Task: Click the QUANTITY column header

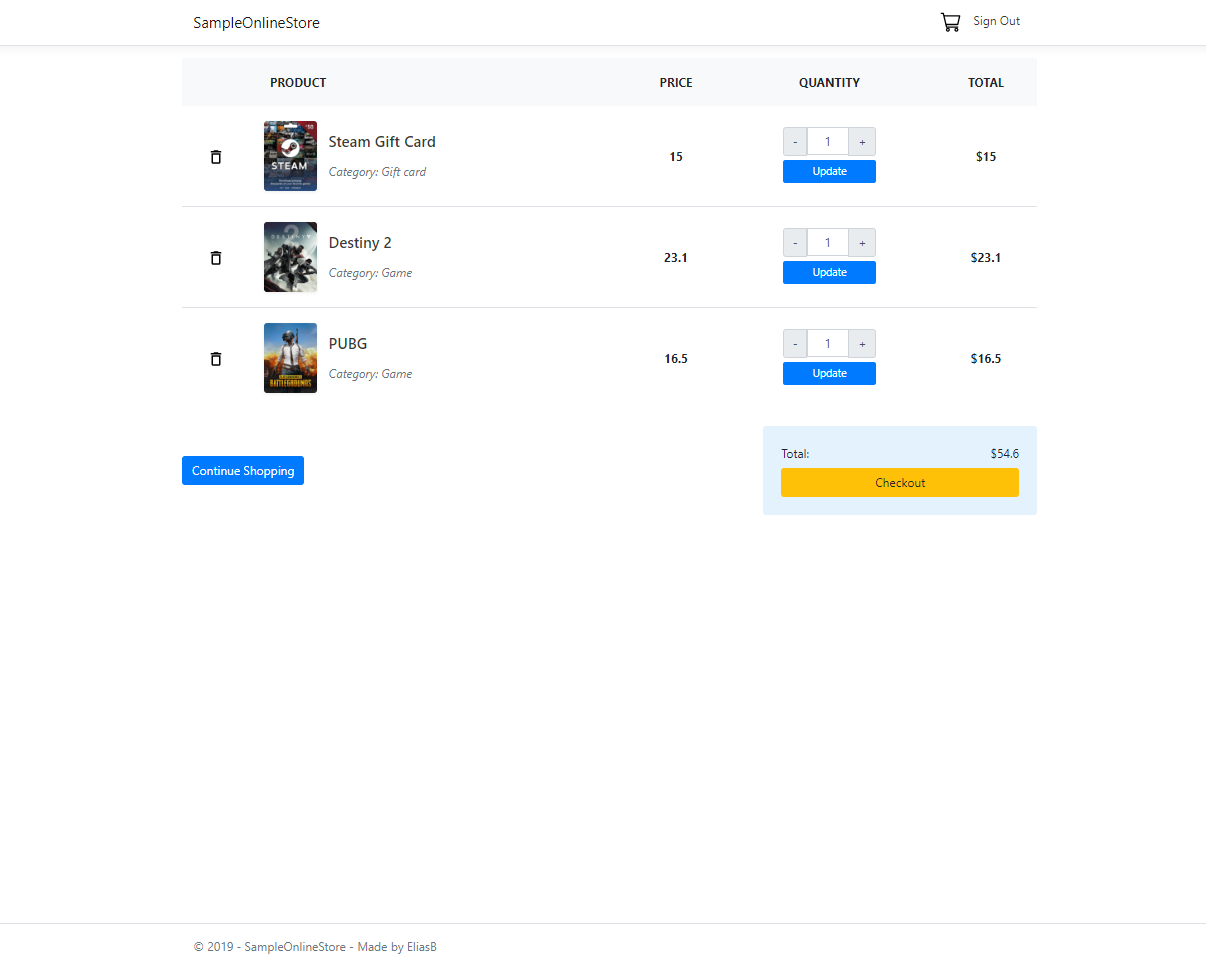Action: coord(829,83)
